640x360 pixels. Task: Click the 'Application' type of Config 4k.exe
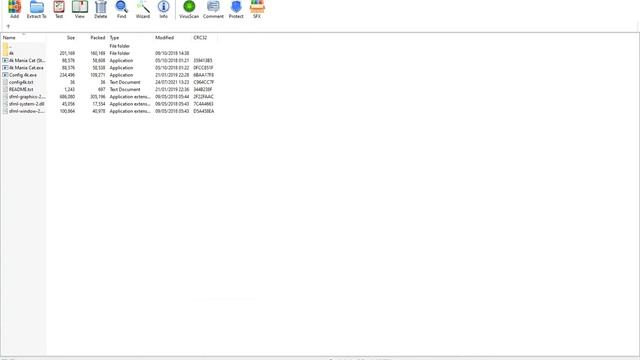tap(121, 75)
